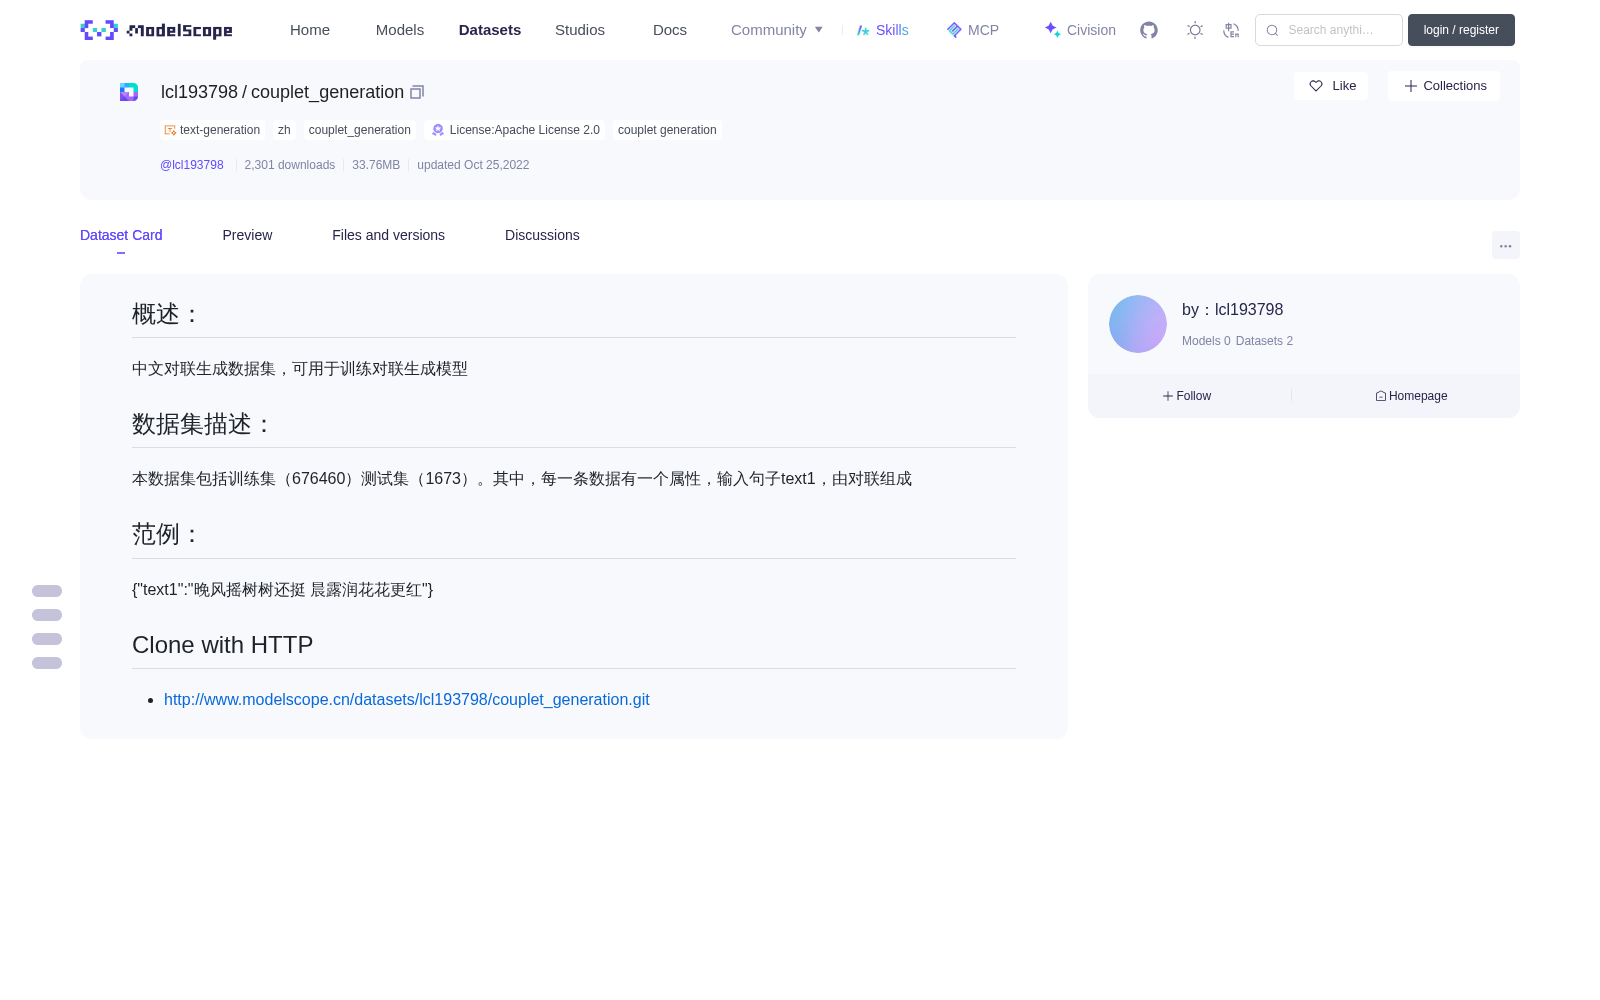
Task: Select the Dataset Card tab
Action: click(121, 235)
